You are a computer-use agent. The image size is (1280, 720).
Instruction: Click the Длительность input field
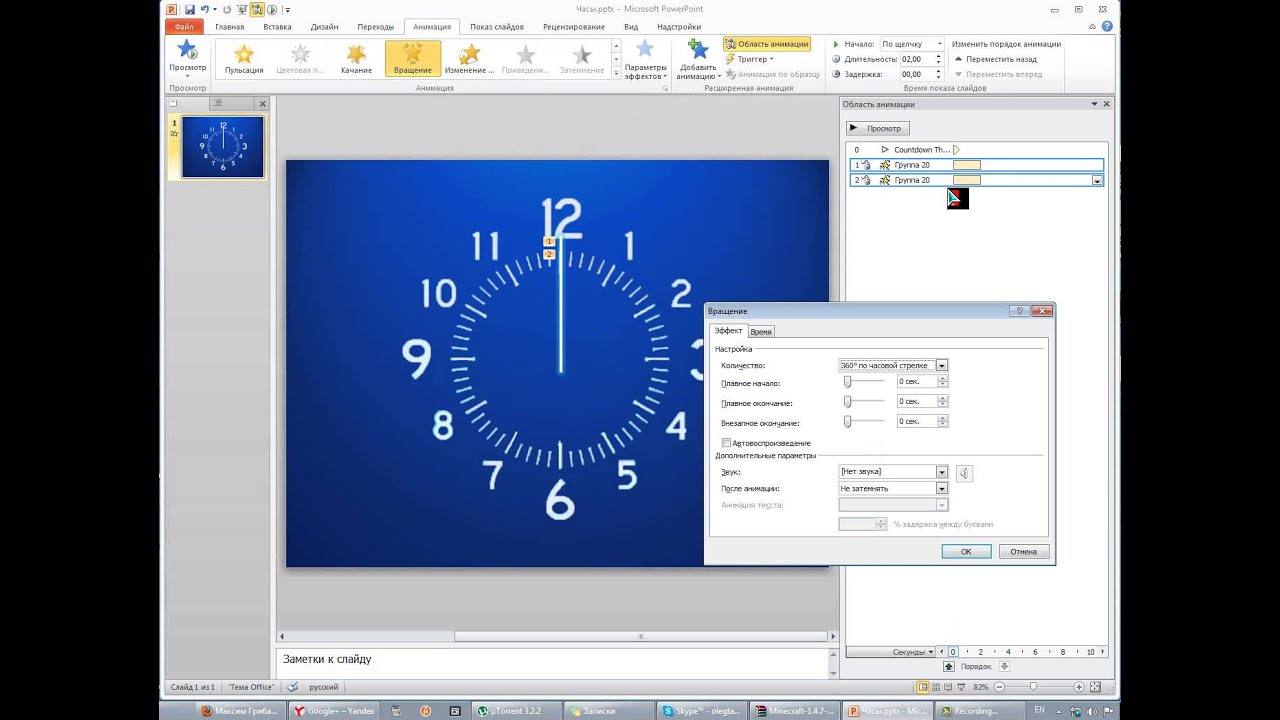click(x=917, y=59)
